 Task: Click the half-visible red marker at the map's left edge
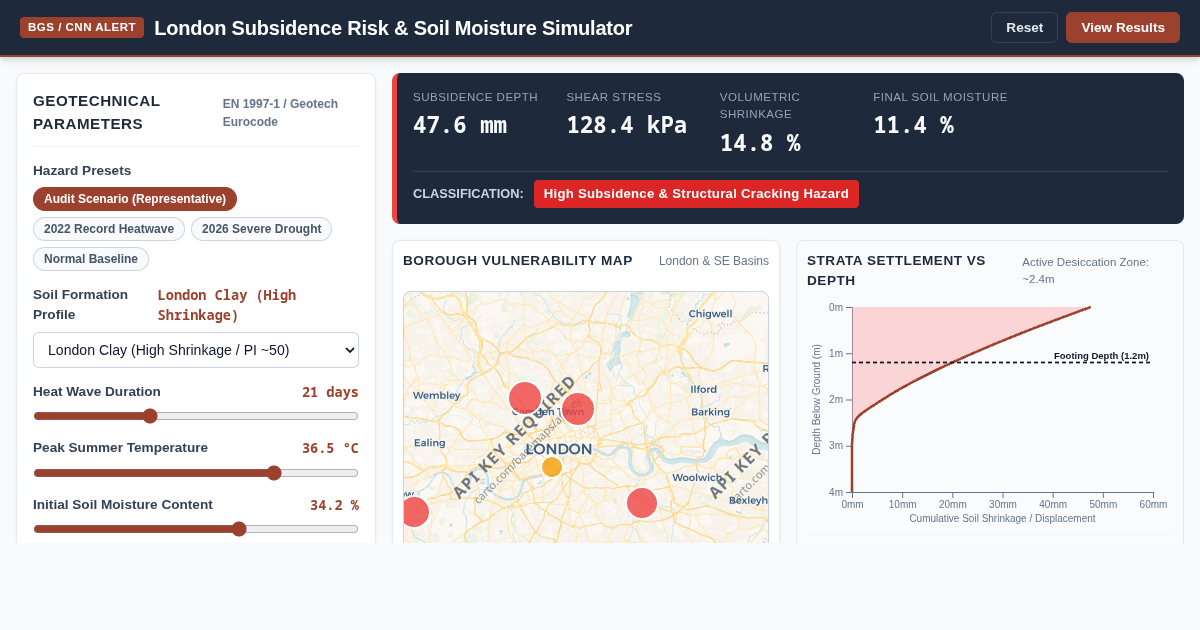point(416,512)
